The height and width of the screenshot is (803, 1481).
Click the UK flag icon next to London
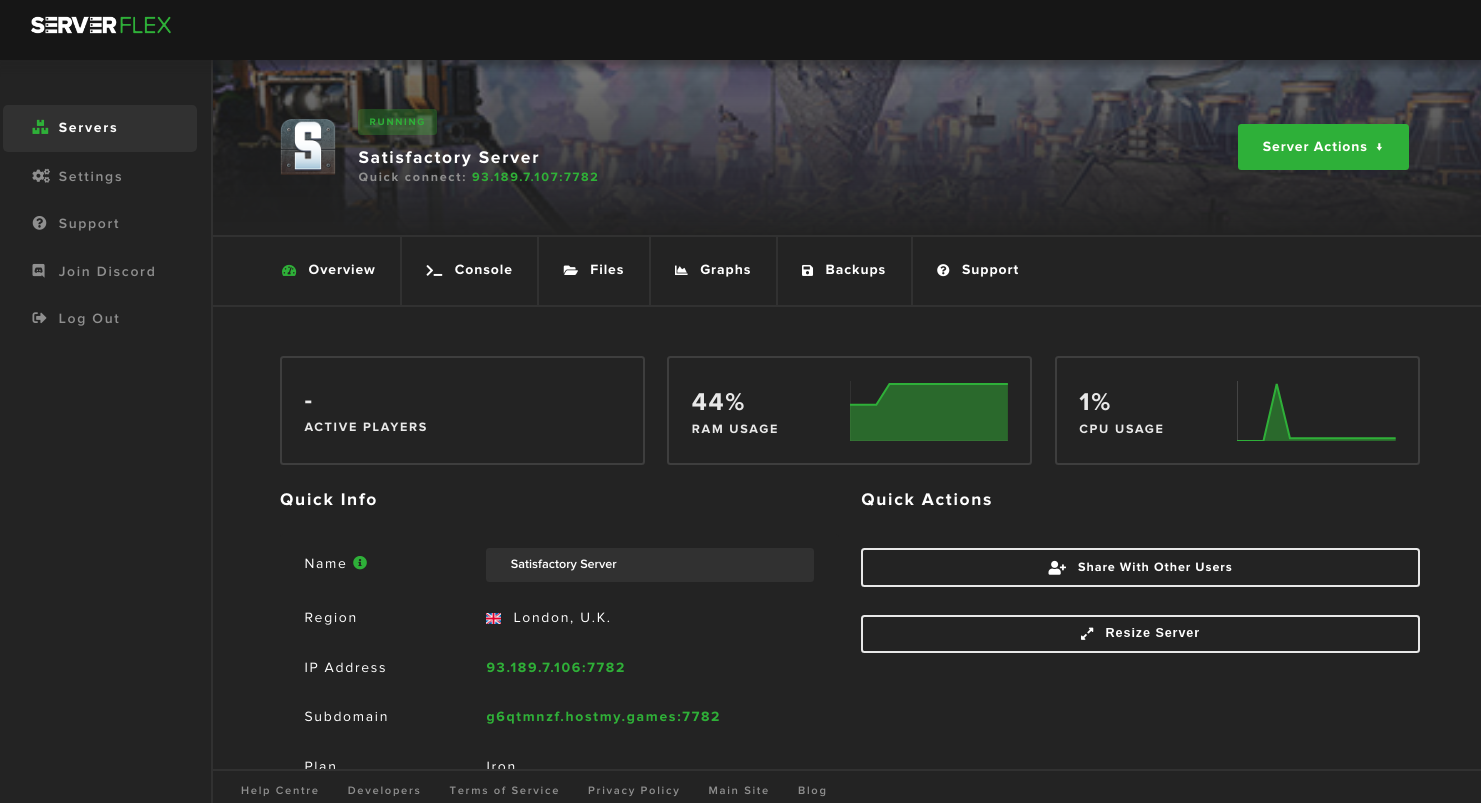coord(494,618)
